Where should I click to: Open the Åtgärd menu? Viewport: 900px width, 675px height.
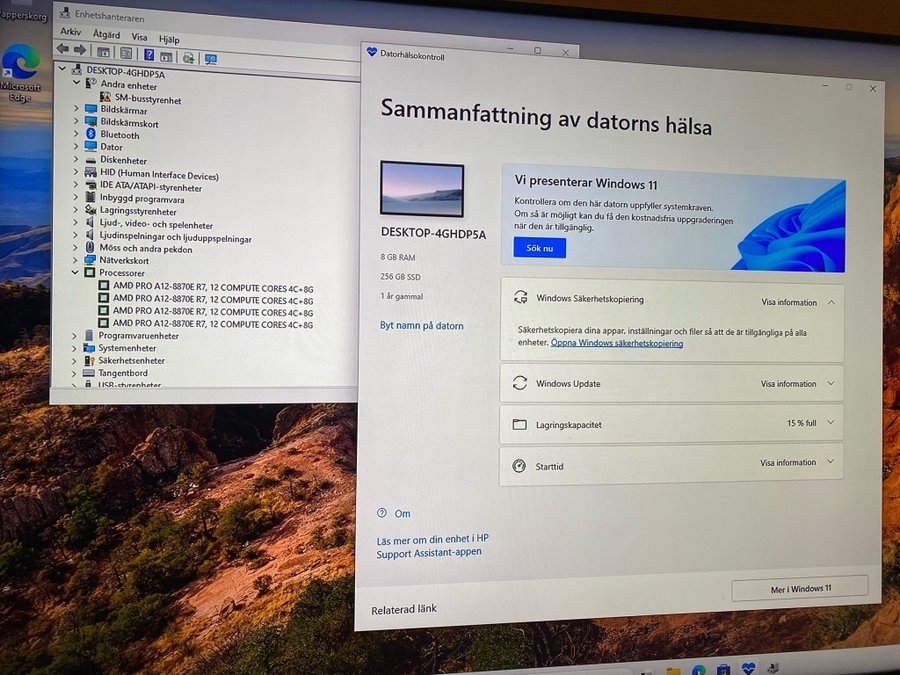point(106,33)
